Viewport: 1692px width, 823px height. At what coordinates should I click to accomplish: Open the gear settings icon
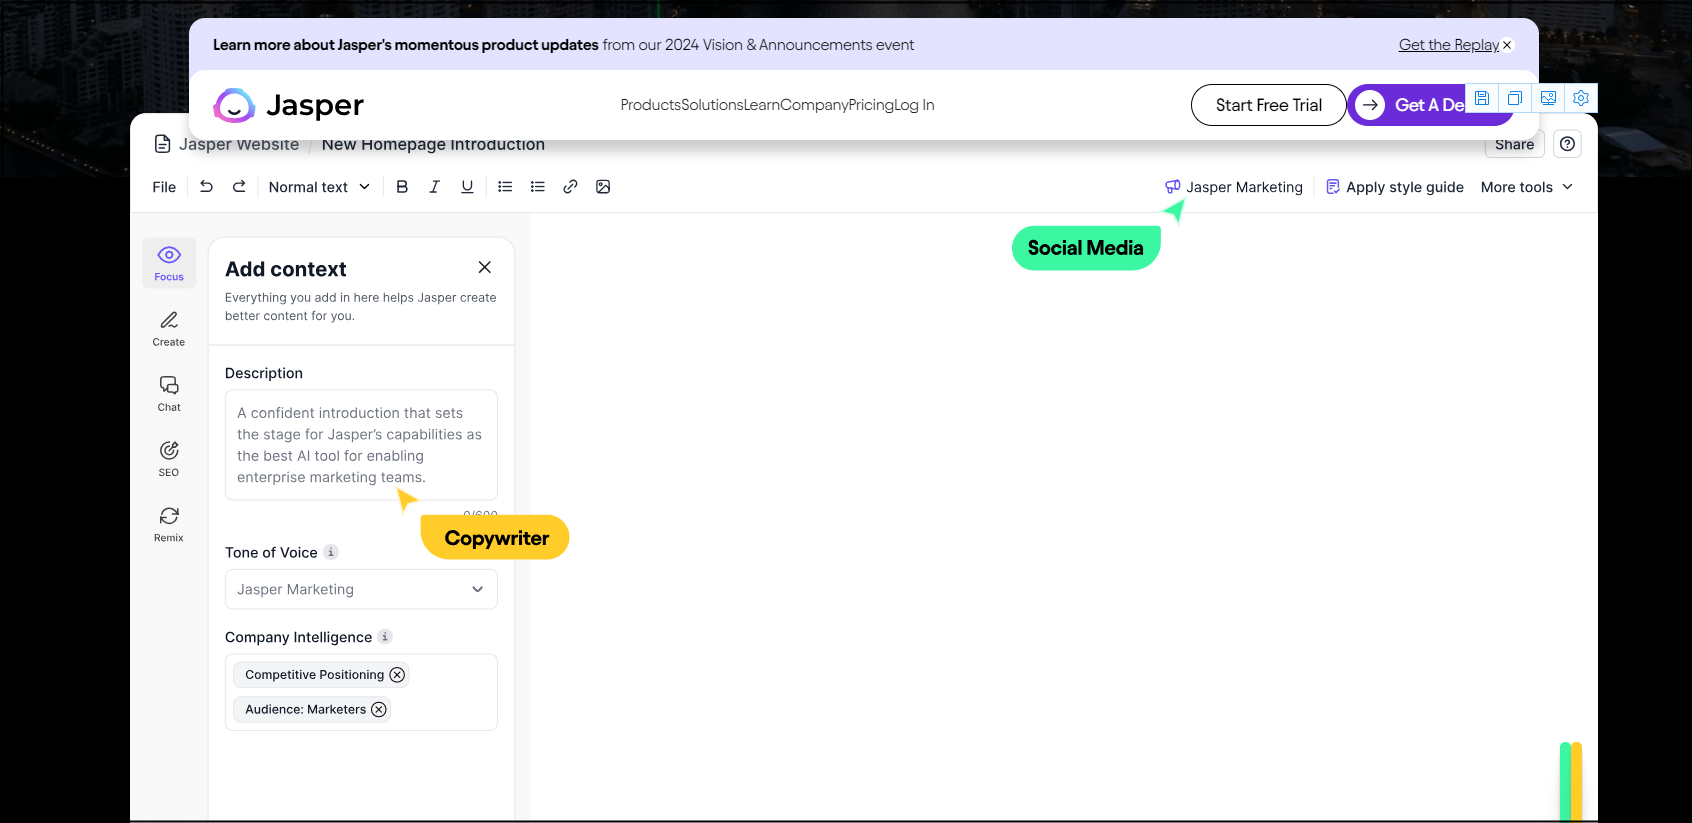coord(1581,98)
